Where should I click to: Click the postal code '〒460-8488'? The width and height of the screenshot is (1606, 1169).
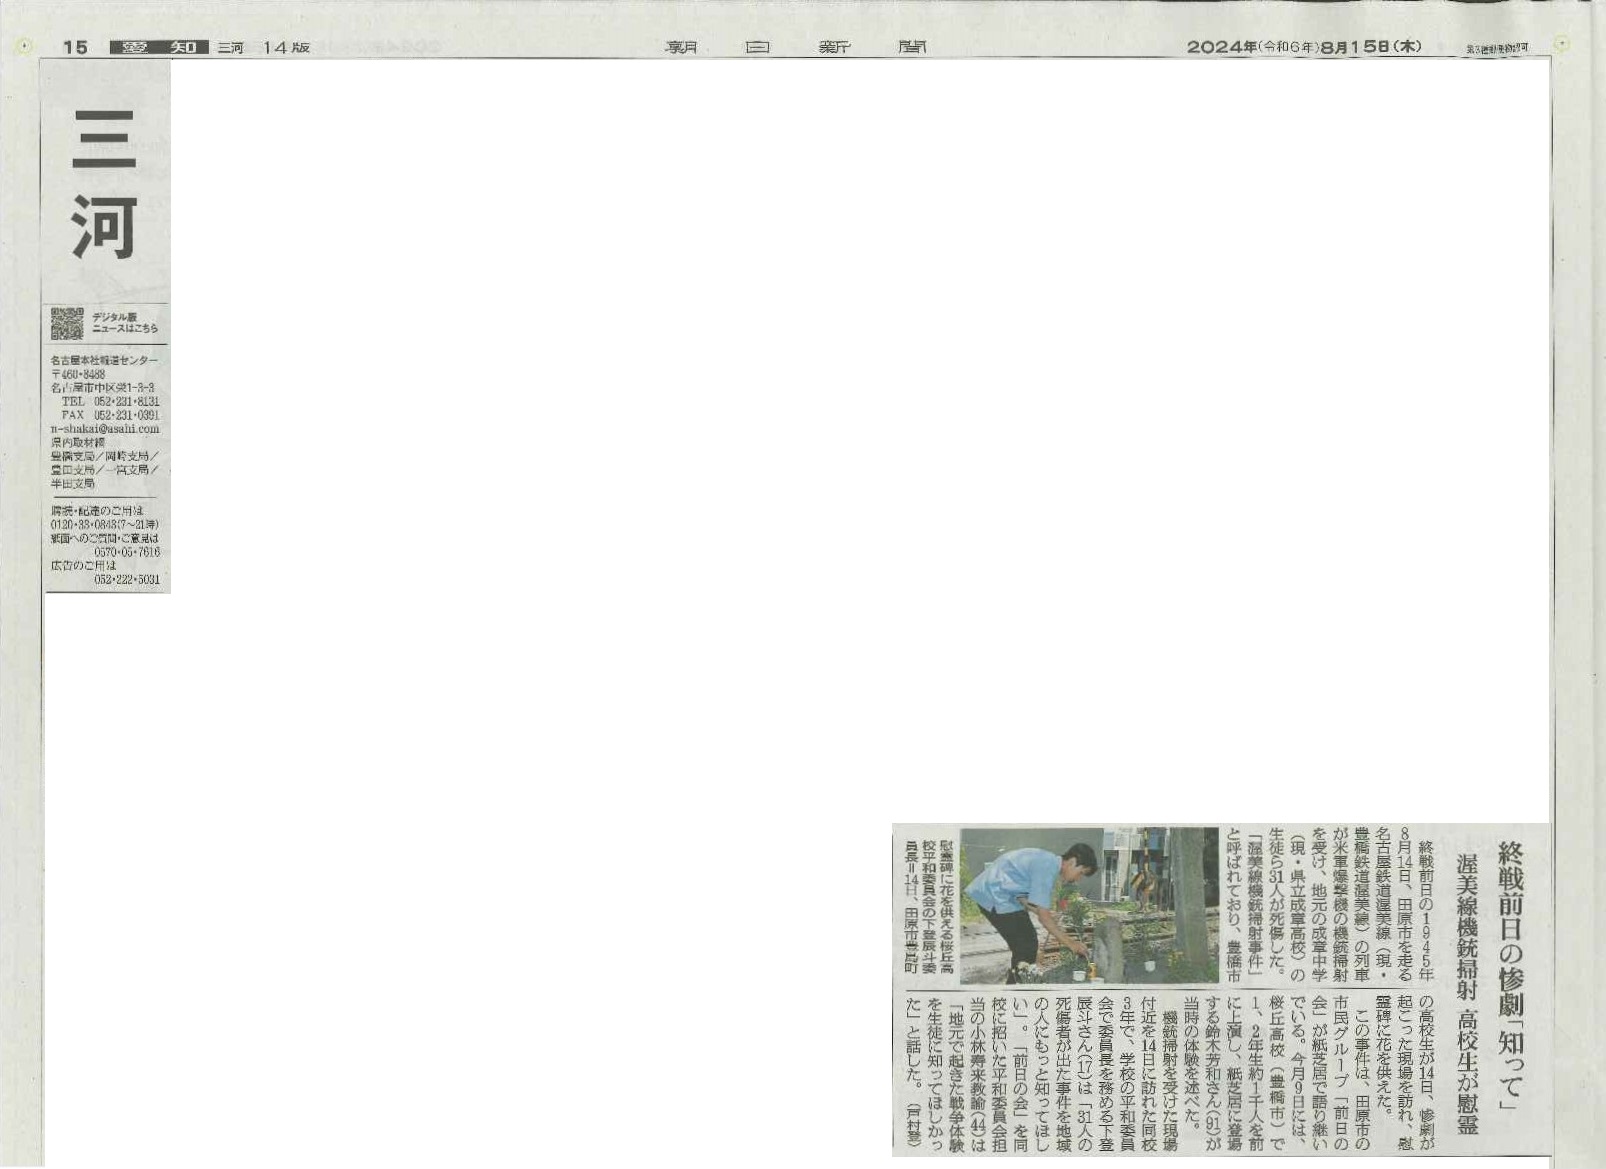pyautogui.click(x=78, y=374)
